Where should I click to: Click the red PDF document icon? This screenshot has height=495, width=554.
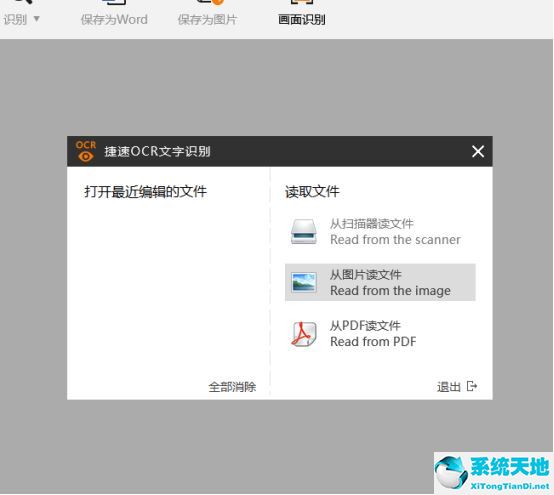303,334
